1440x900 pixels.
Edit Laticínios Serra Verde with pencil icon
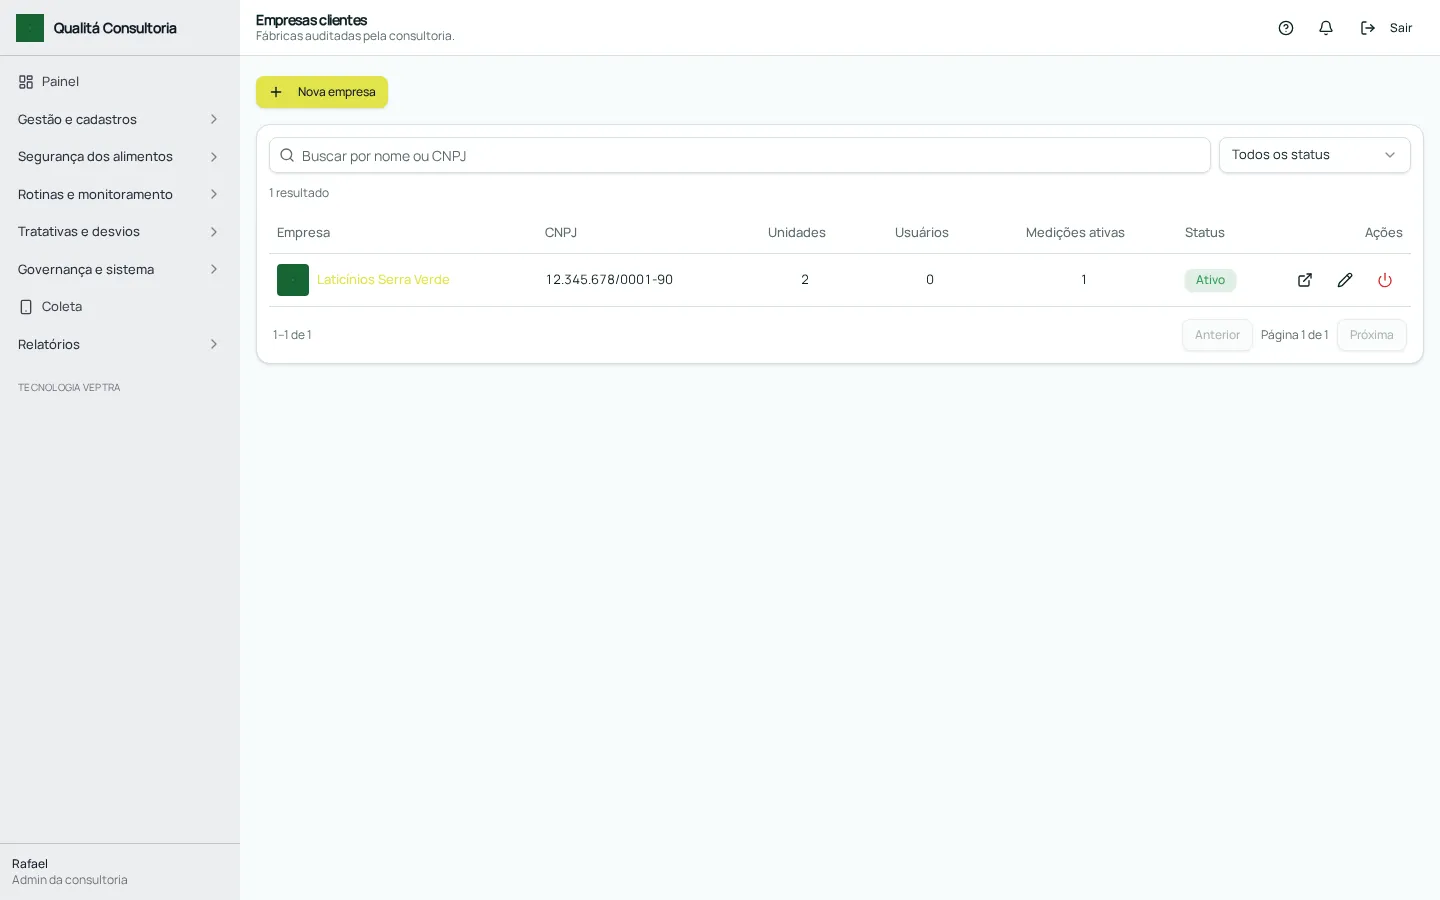click(x=1345, y=280)
